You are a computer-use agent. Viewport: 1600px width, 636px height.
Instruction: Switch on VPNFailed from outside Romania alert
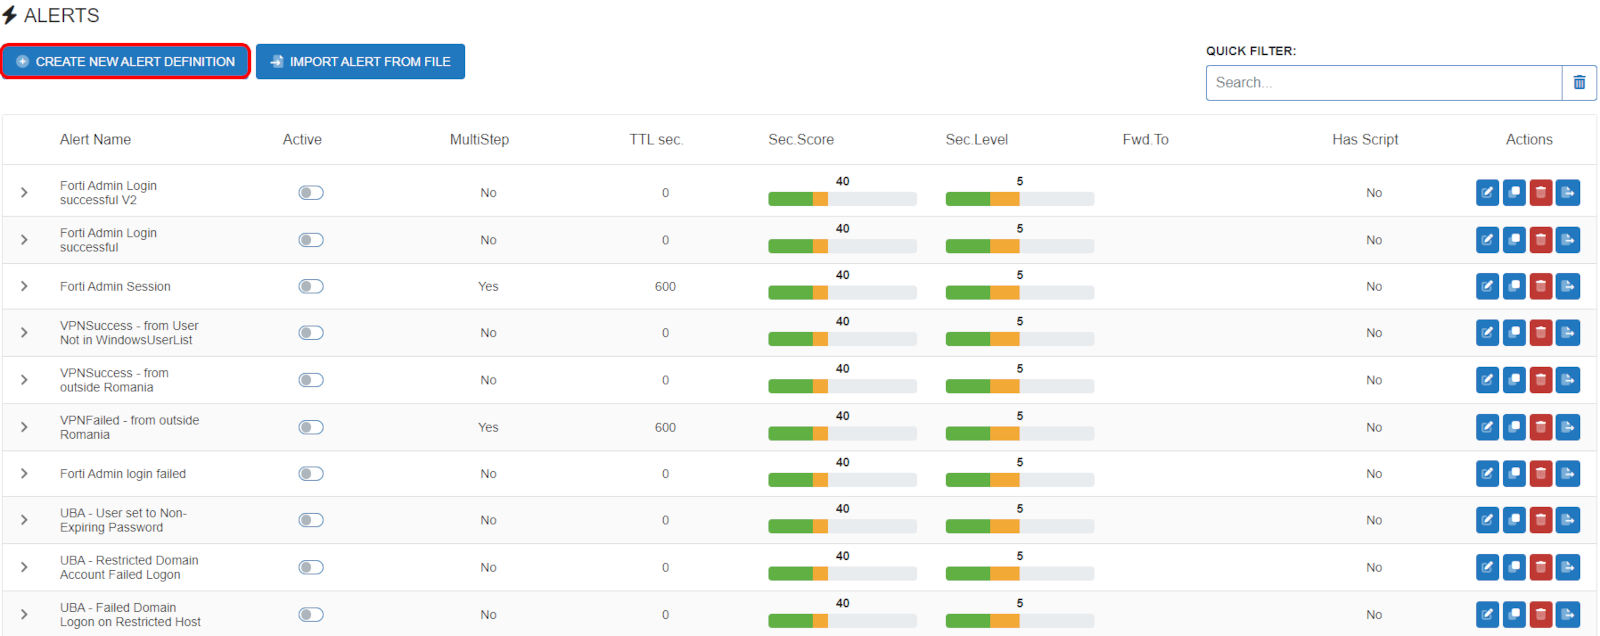coord(311,427)
